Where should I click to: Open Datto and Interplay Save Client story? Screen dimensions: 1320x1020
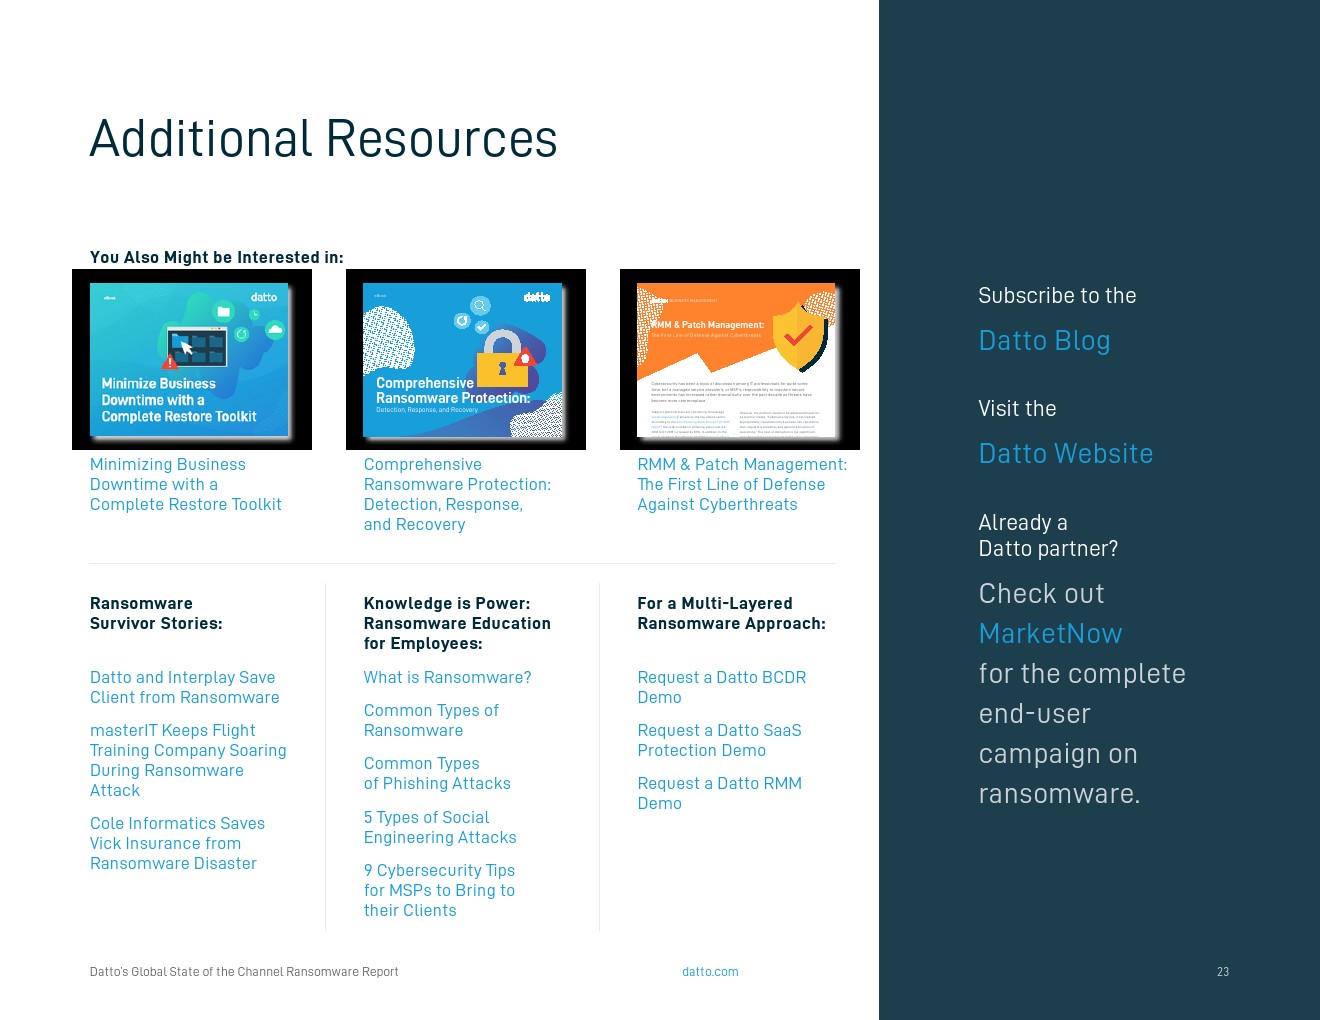click(x=184, y=688)
